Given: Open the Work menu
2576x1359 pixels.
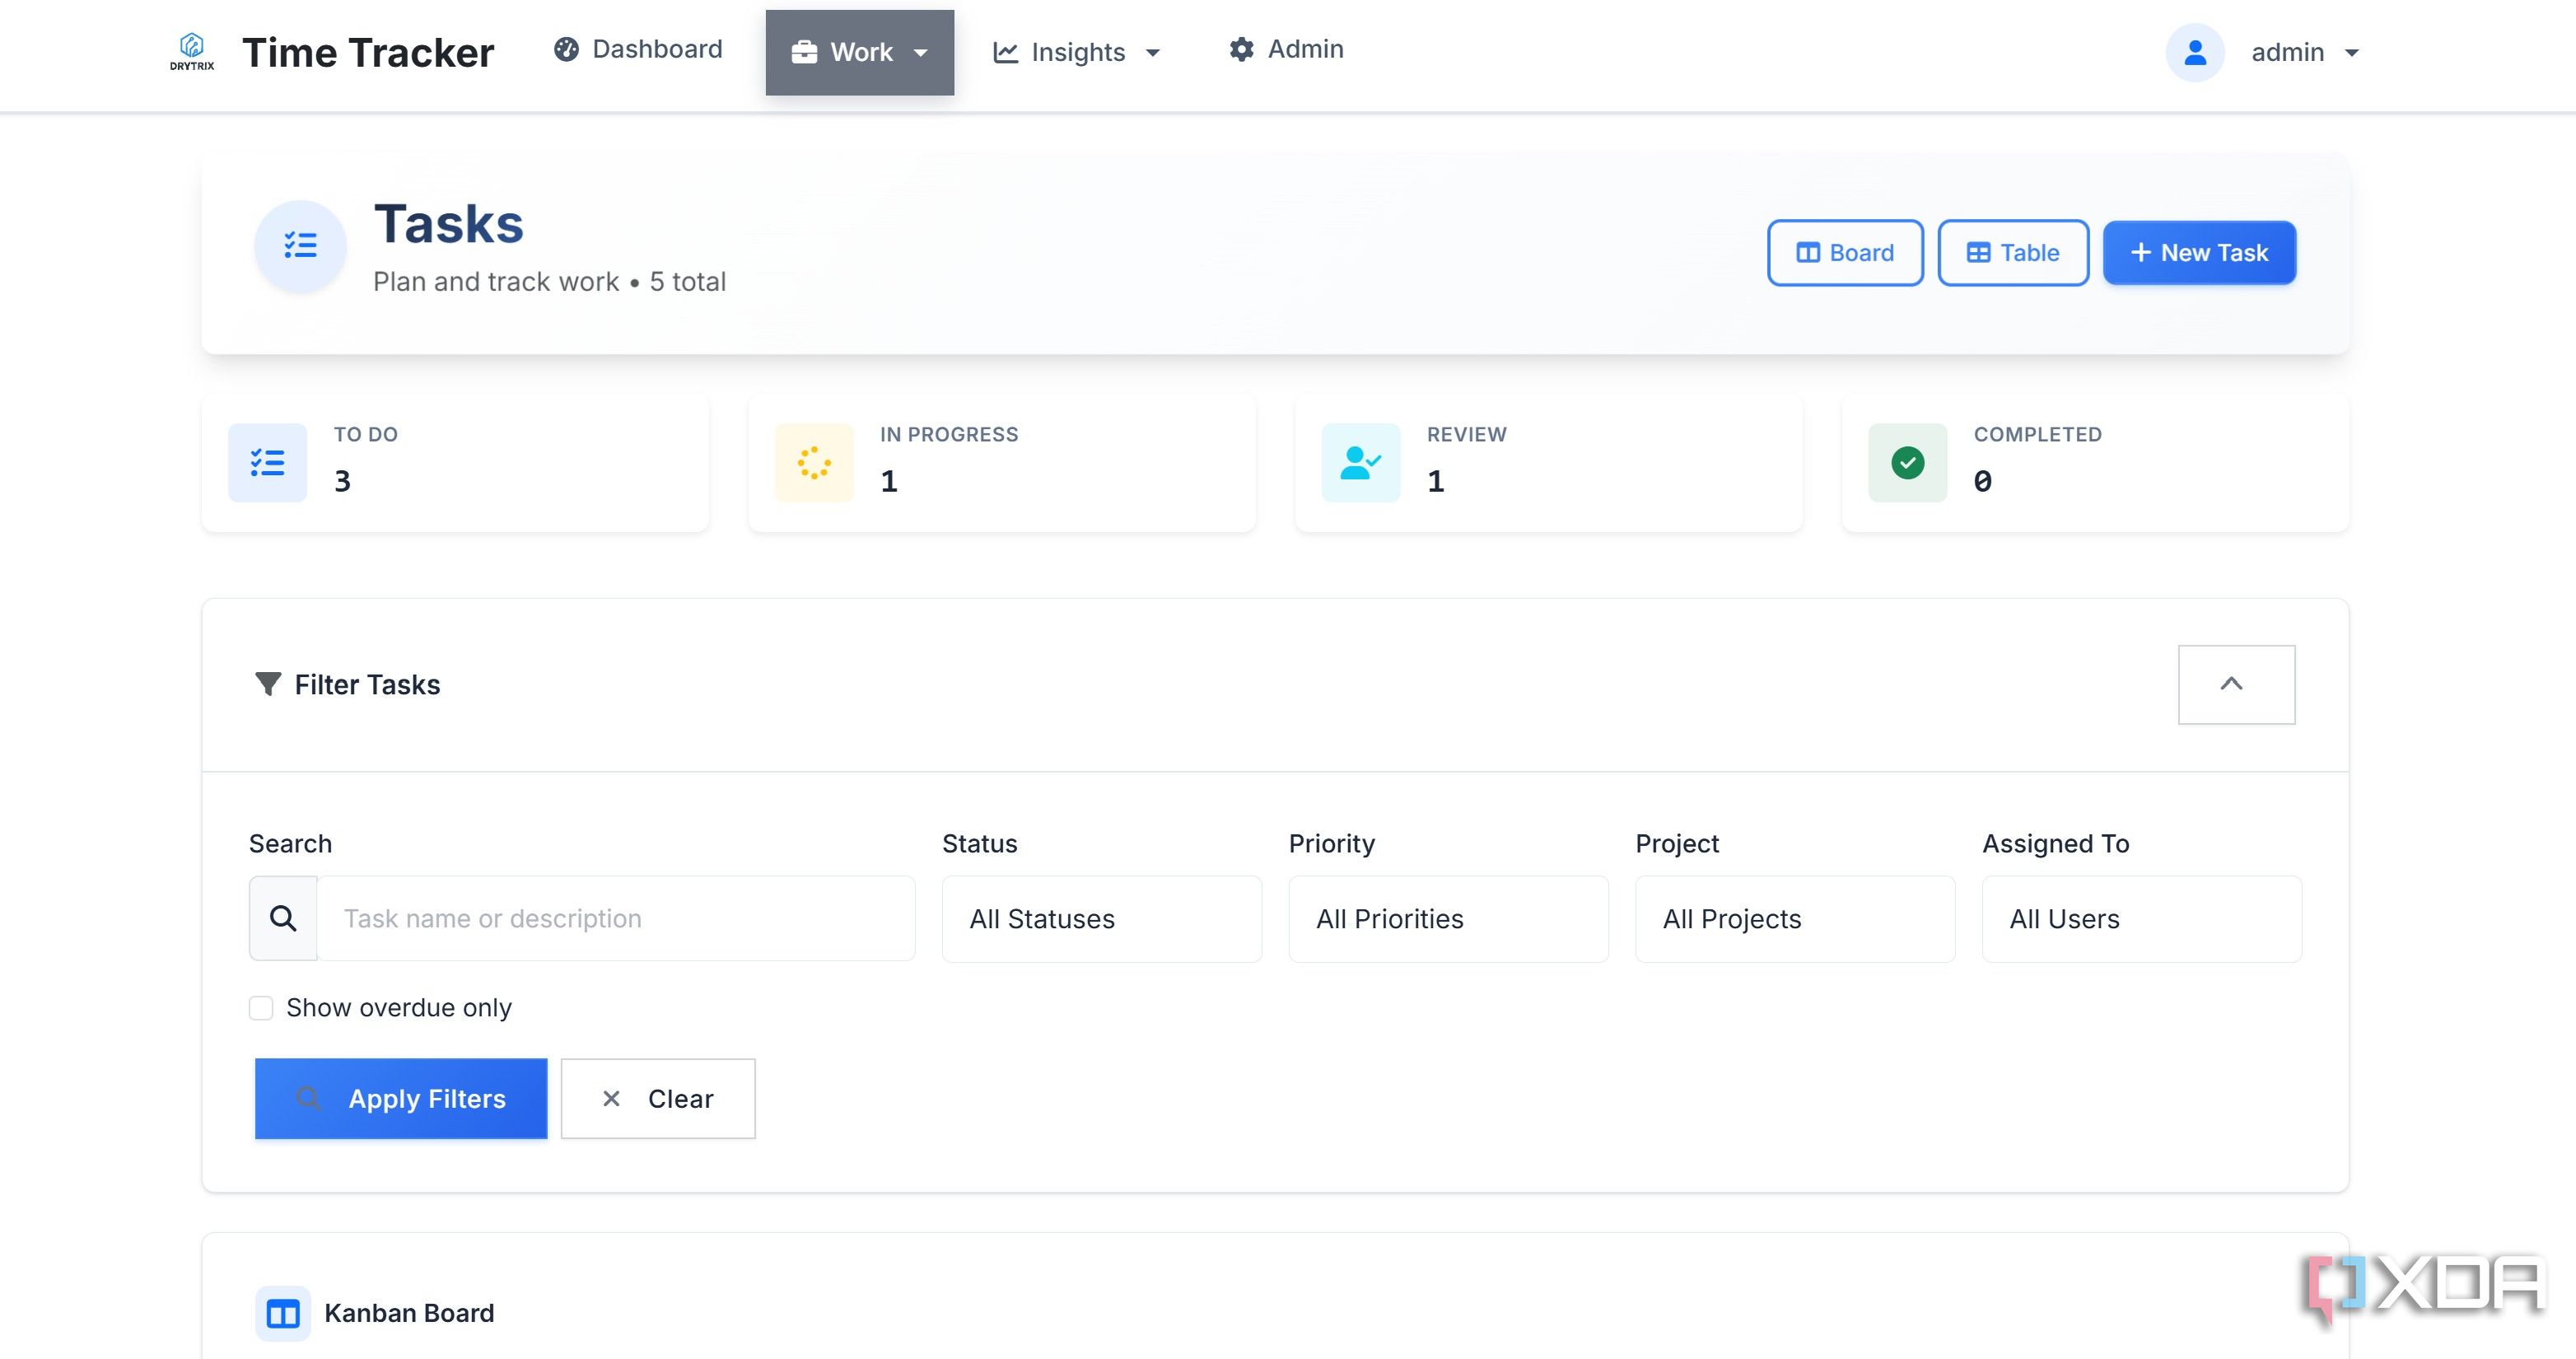Looking at the screenshot, I should pyautogui.click(x=860, y=53).
